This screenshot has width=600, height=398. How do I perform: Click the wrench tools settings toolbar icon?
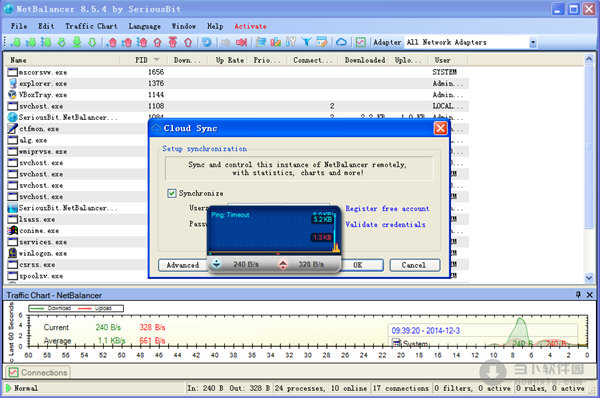coord(291,42)
